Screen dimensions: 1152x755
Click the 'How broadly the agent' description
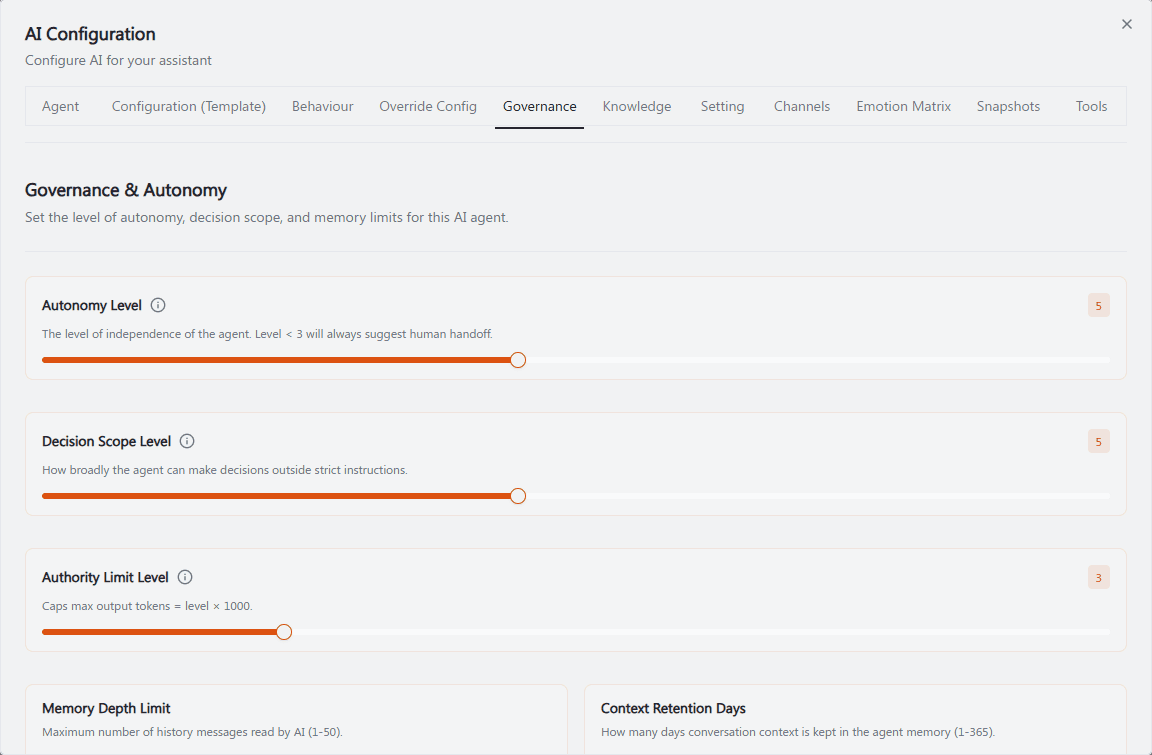point(225,470)
